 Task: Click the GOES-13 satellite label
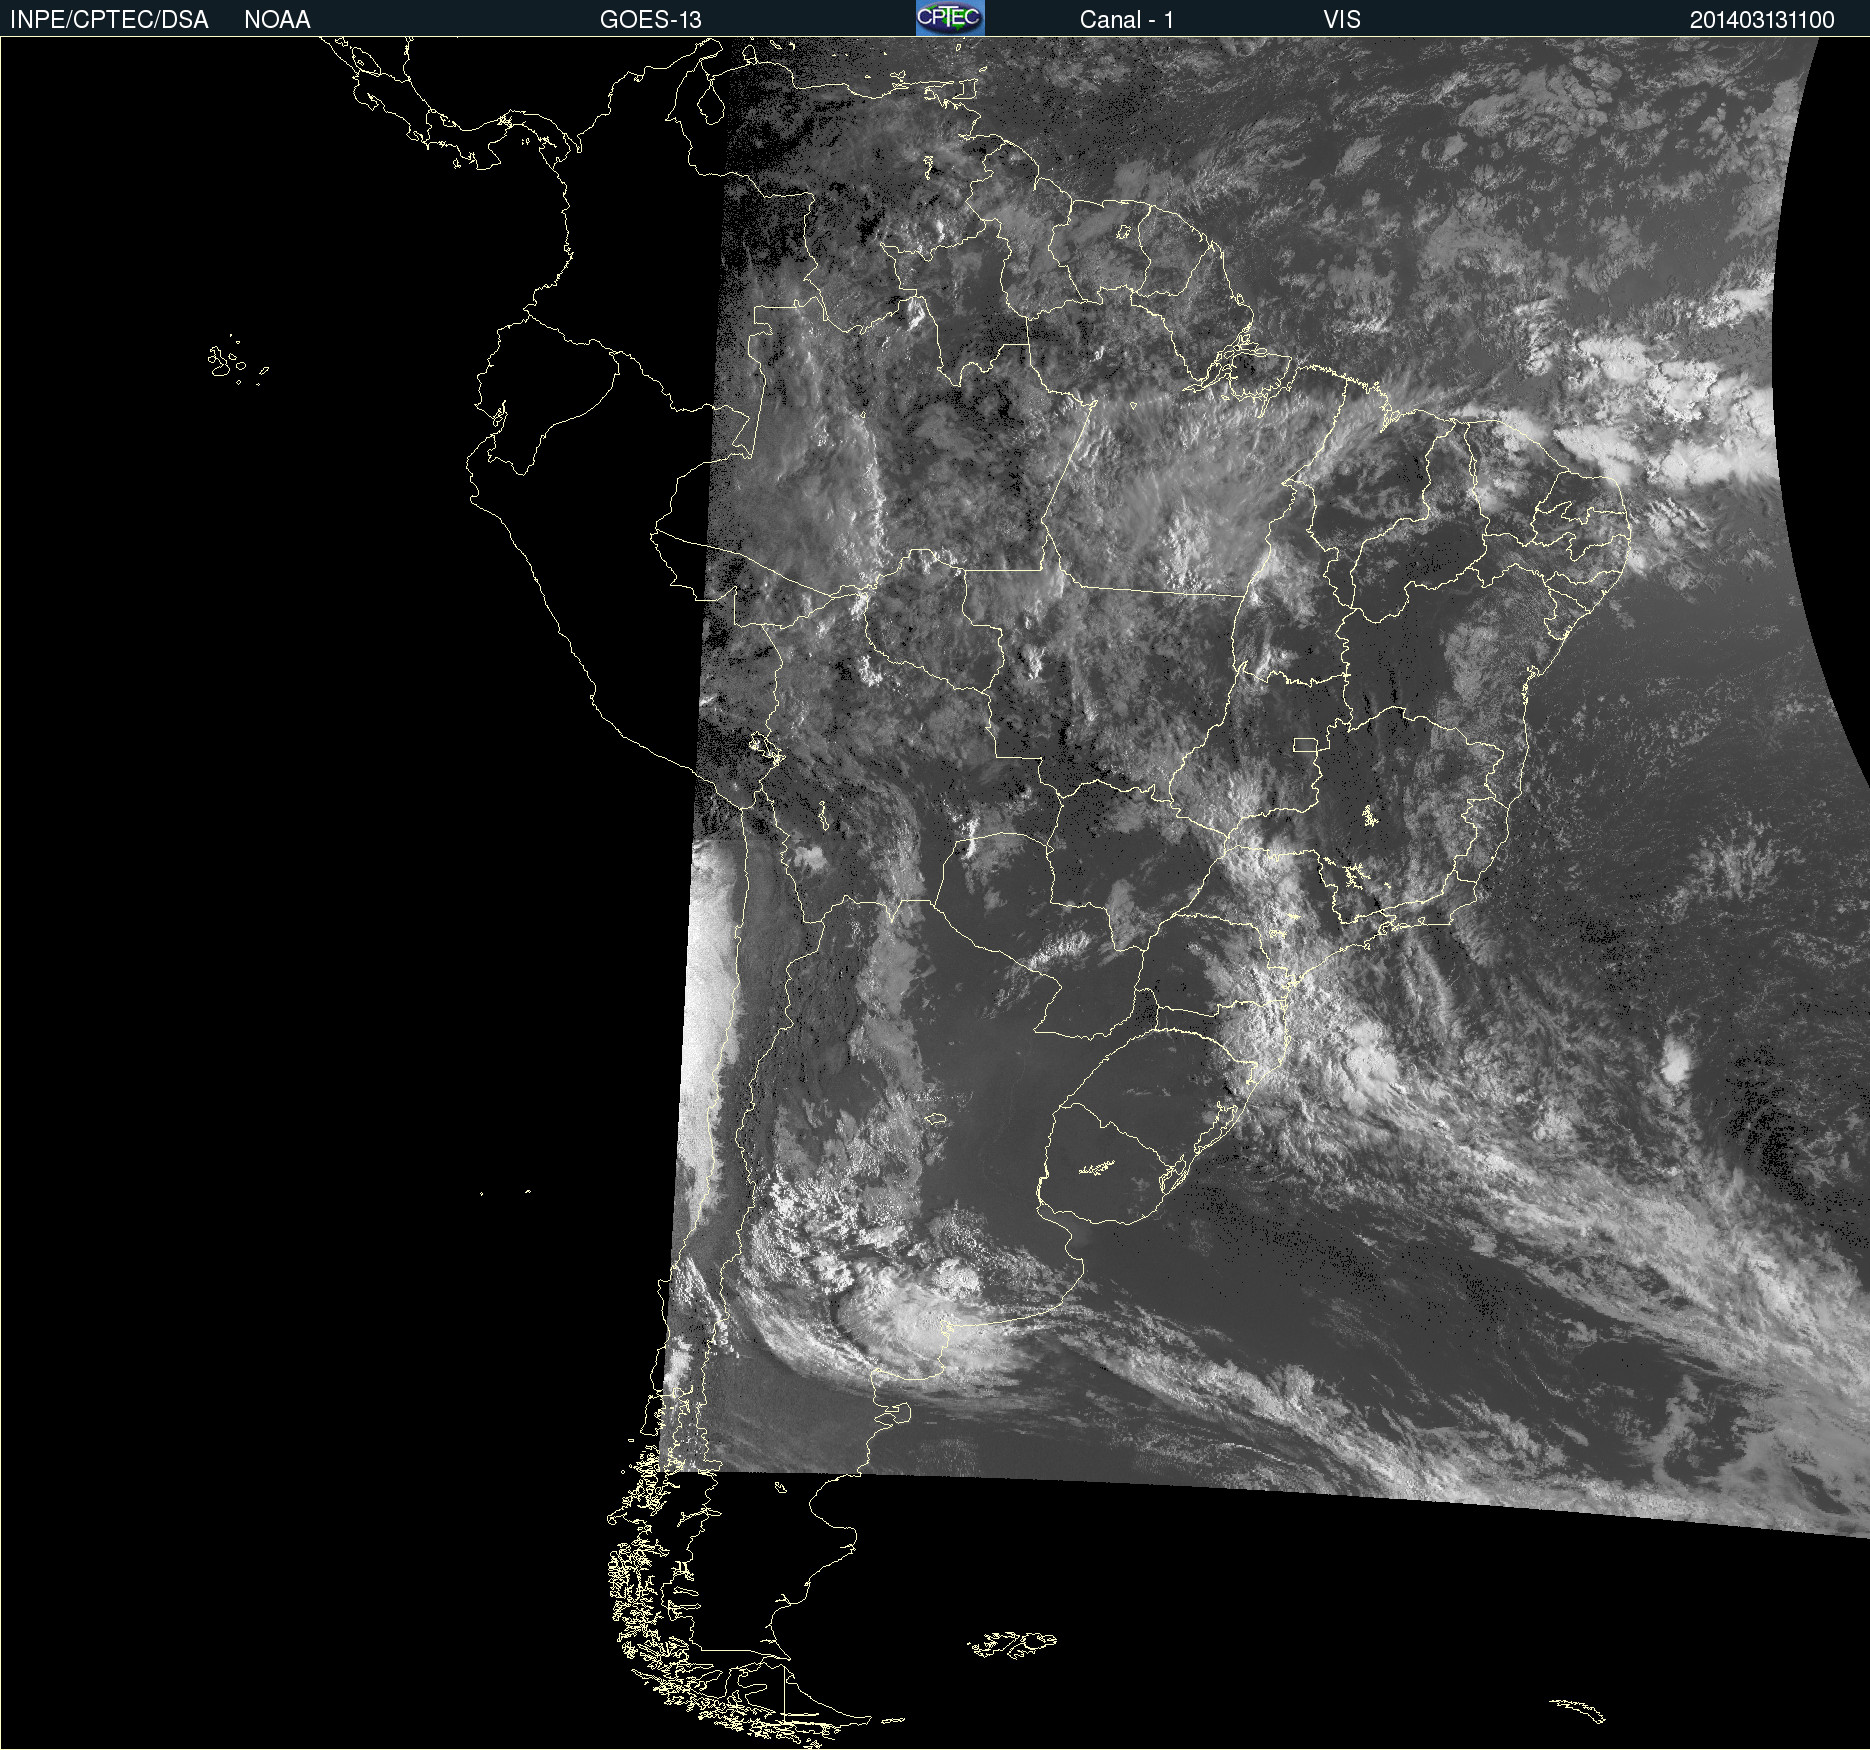(x=651, y=20)
